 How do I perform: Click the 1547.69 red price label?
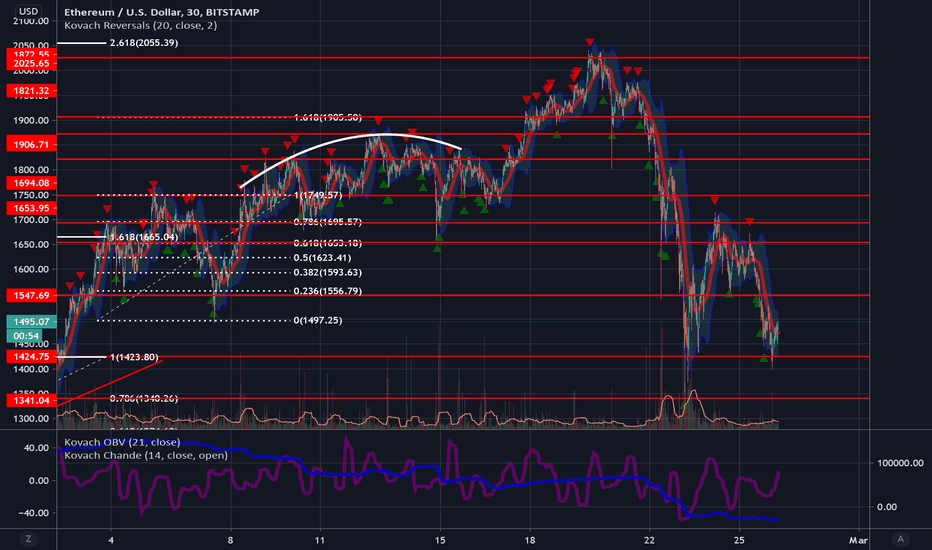click(32, 296)
